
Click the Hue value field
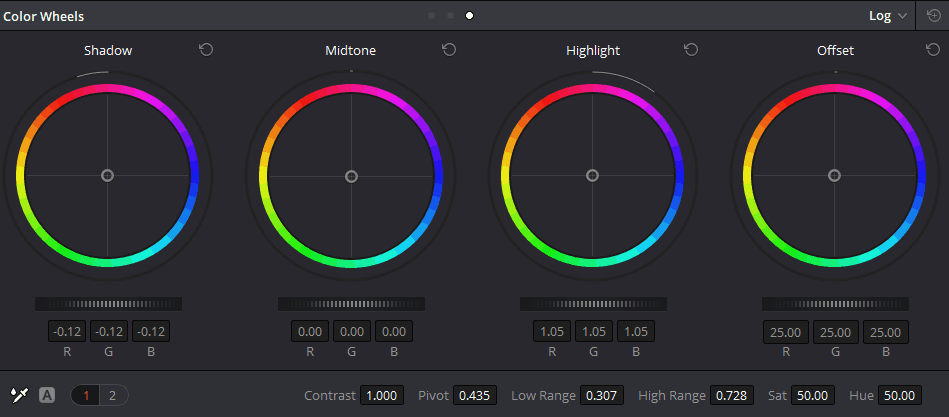click(900, 396)
